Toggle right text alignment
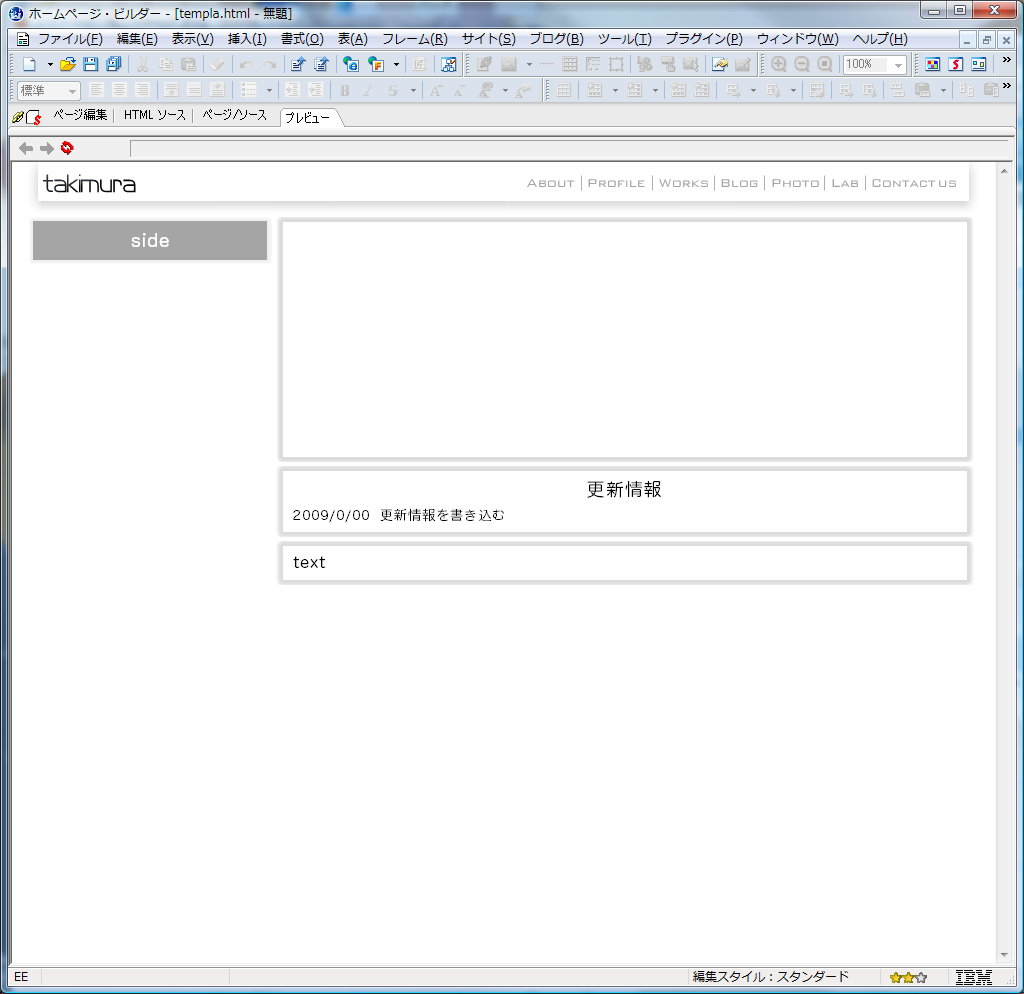The width and height of the screenshot is (1024, 994). coord(142,90)
